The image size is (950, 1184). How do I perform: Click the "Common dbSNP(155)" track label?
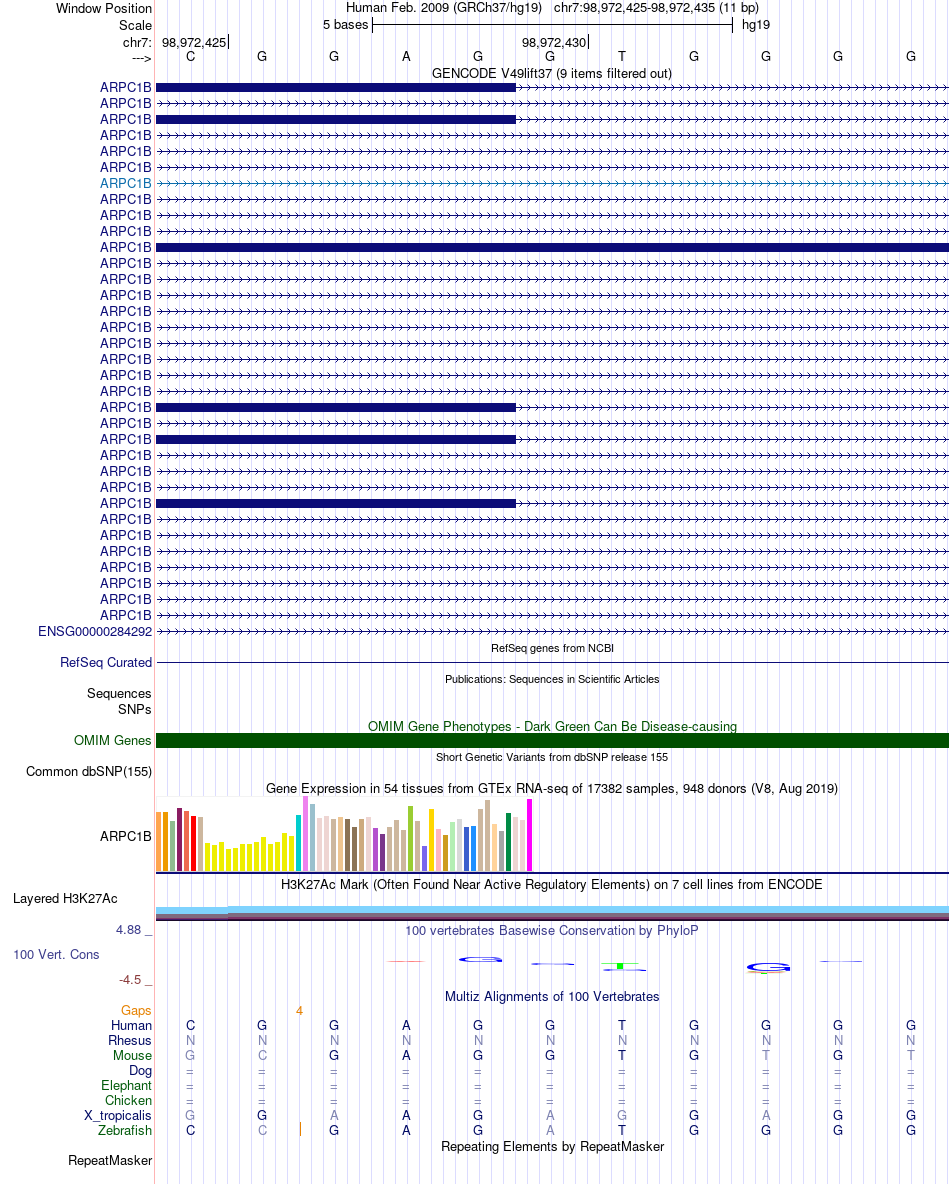click(88, 772)
